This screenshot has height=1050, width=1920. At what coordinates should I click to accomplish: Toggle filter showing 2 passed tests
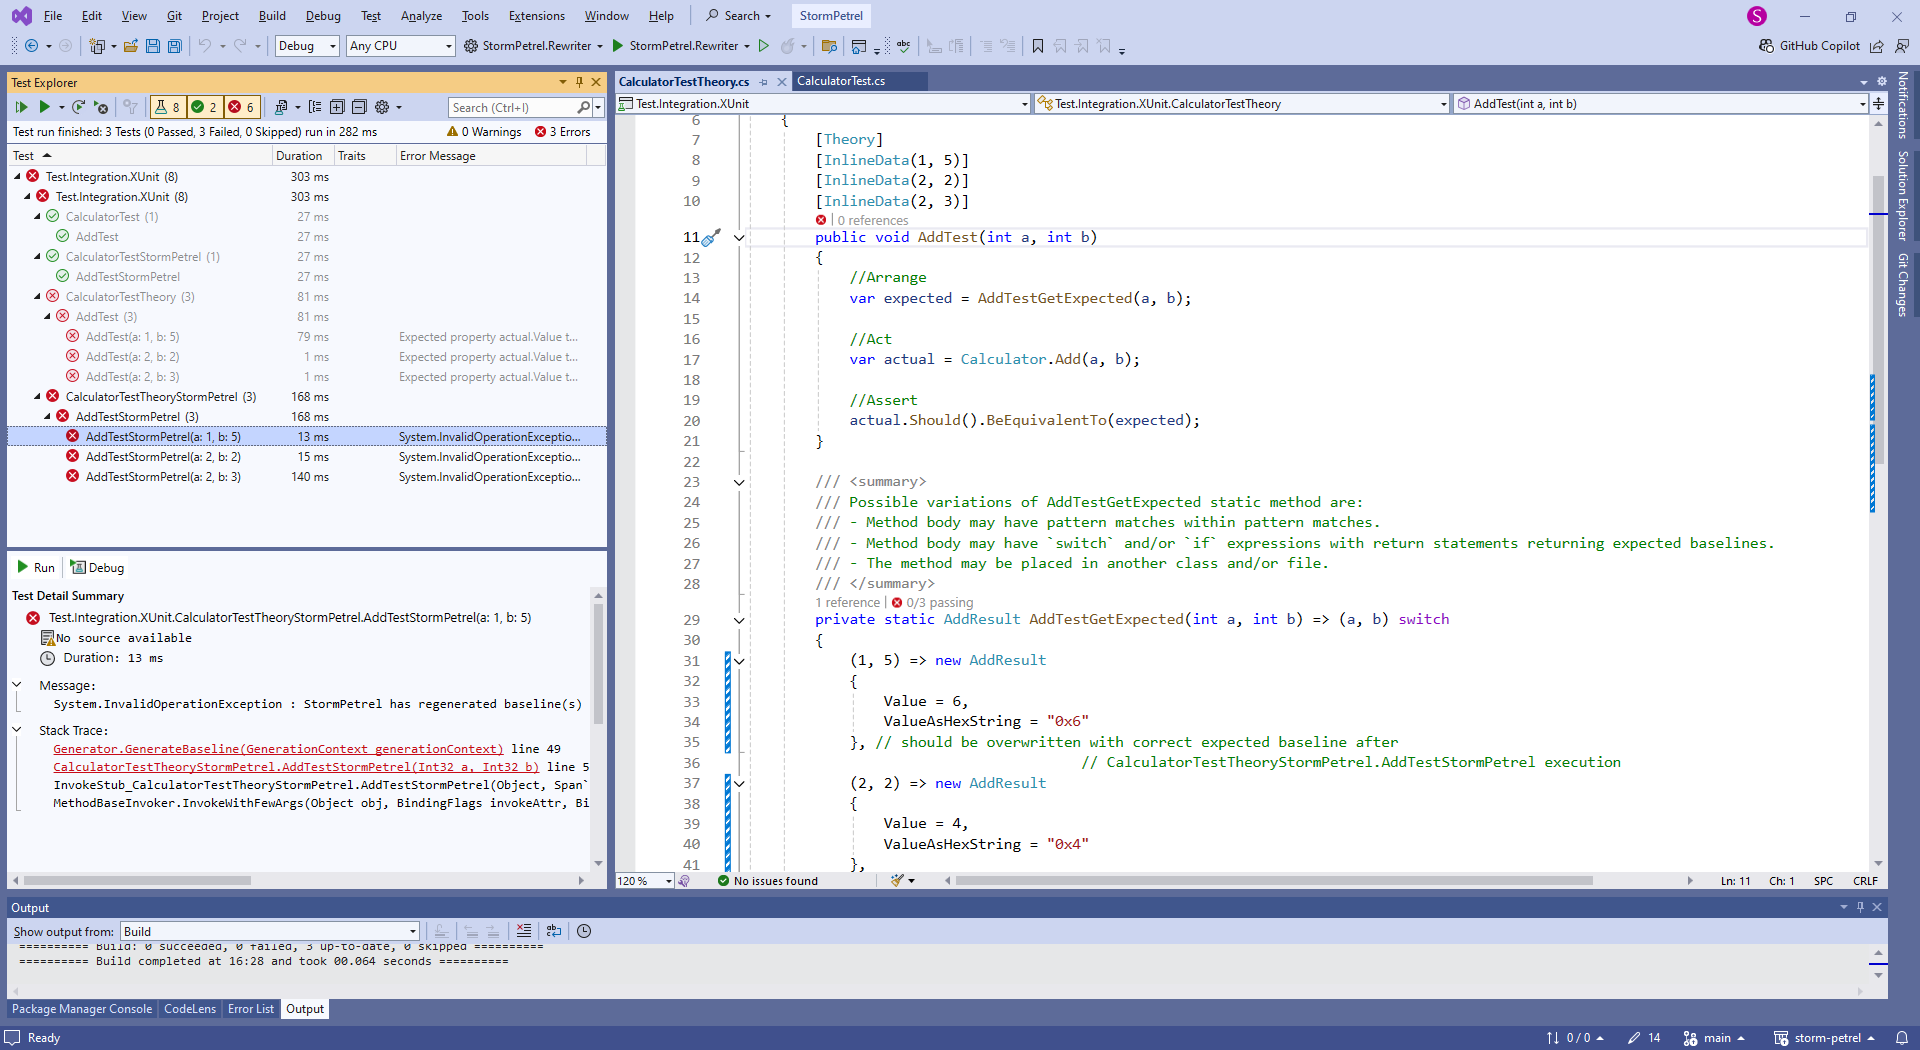pyautogui.click(x=204, y=107)
